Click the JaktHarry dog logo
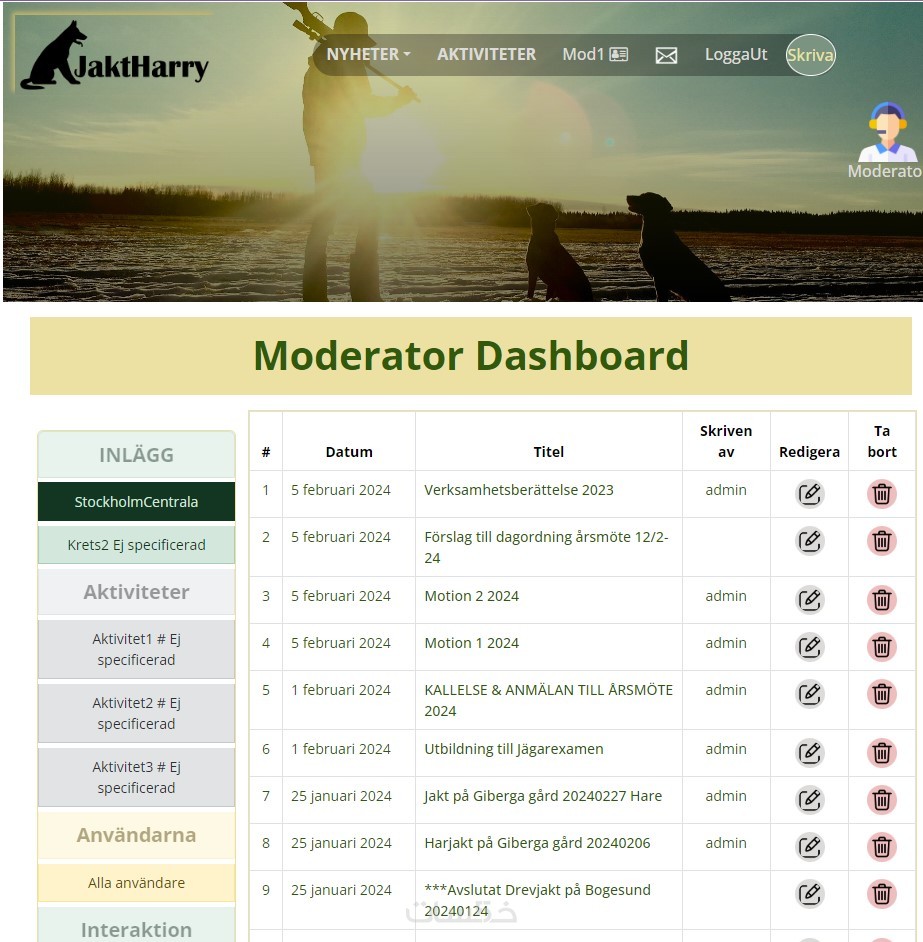The height and width of the screenshot is (942, 923). click(114, 56)
